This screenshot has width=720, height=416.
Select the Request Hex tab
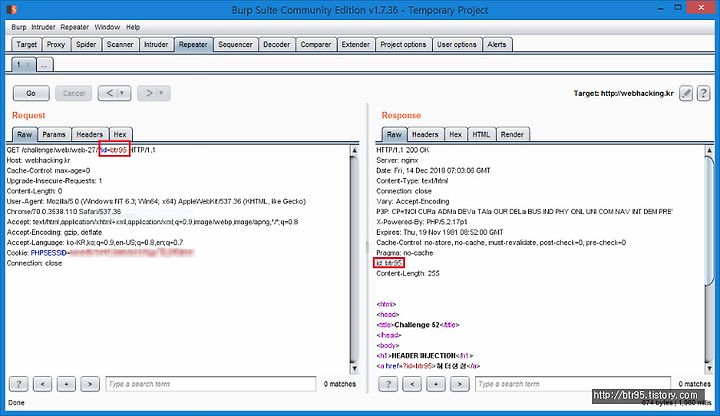[x=120, y=135]
